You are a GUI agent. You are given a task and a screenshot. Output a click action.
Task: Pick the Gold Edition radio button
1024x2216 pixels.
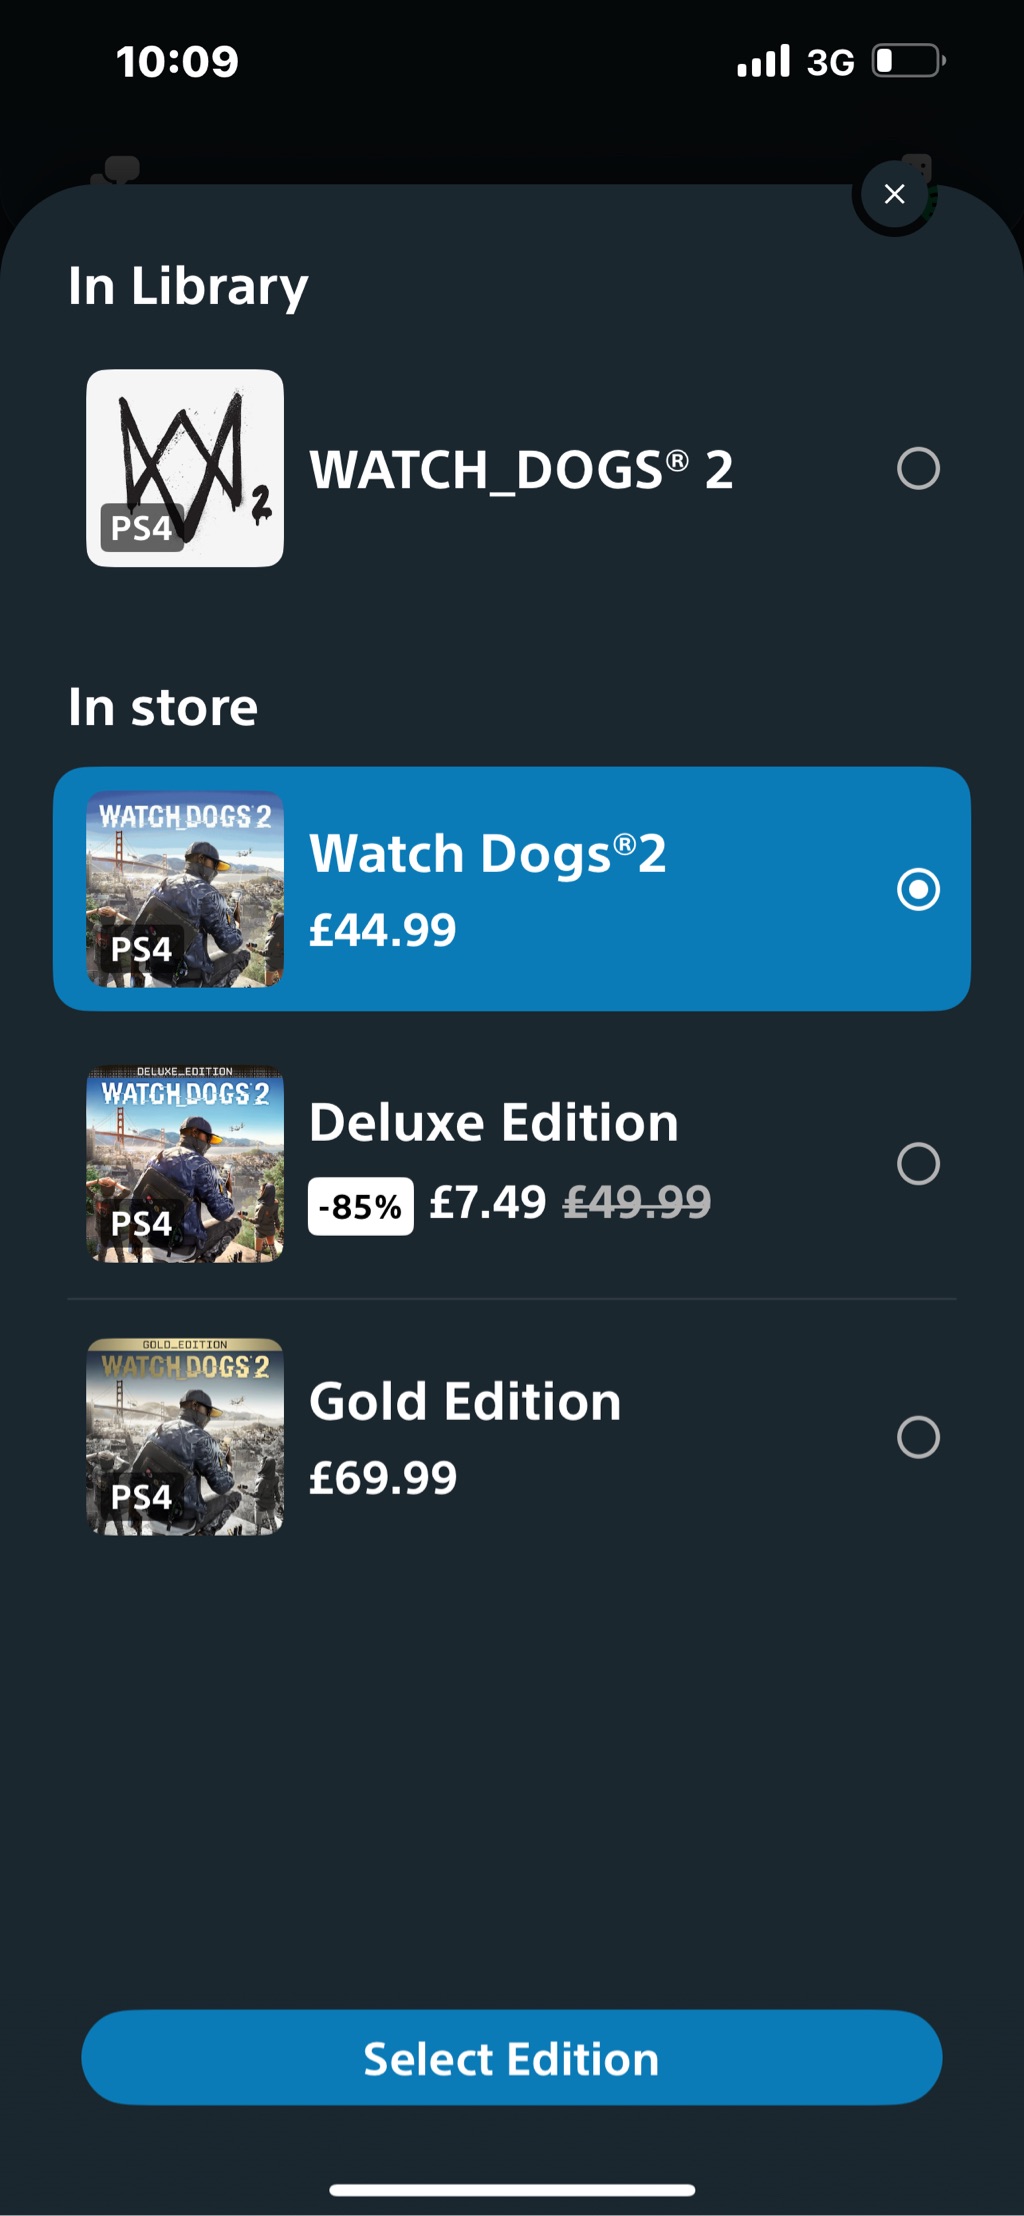point(918,1437)
